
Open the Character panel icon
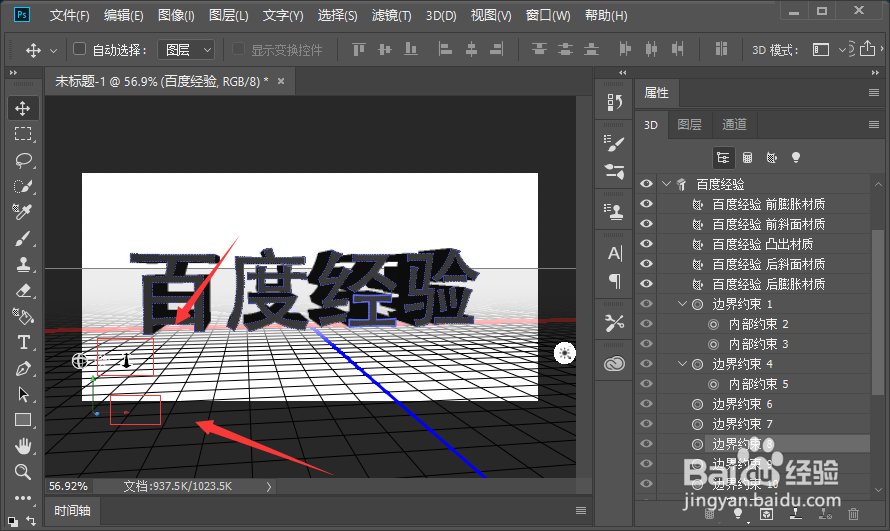614,253
